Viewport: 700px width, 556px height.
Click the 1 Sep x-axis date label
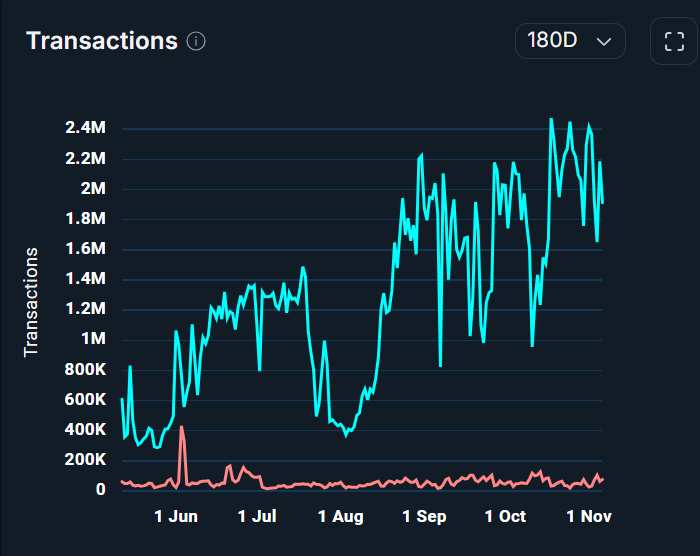[424, 517]
